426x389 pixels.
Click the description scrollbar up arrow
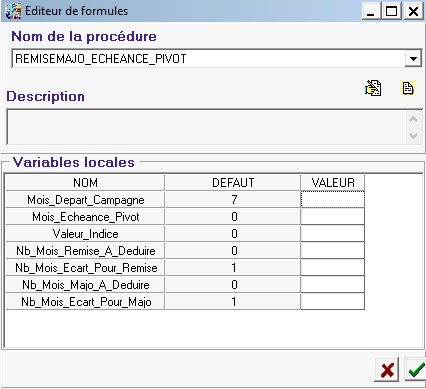pos(413,119)
